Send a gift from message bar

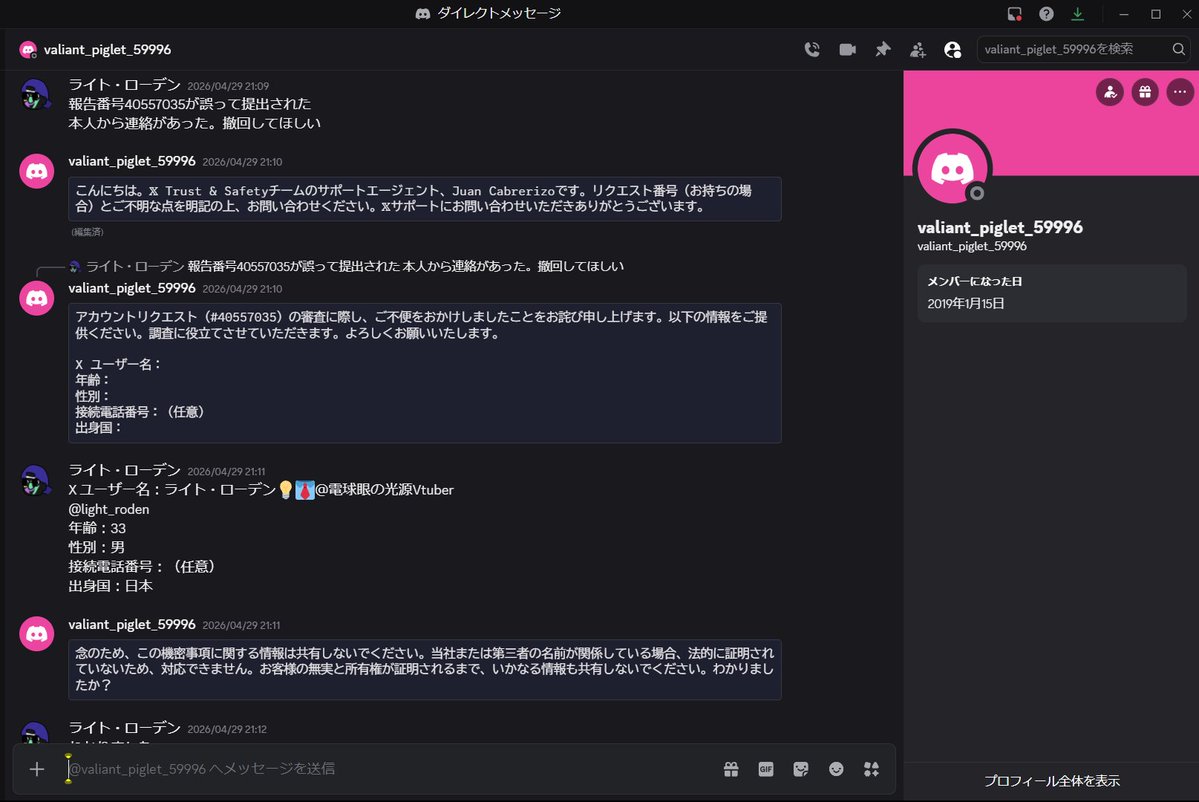(x=731, y=769)
